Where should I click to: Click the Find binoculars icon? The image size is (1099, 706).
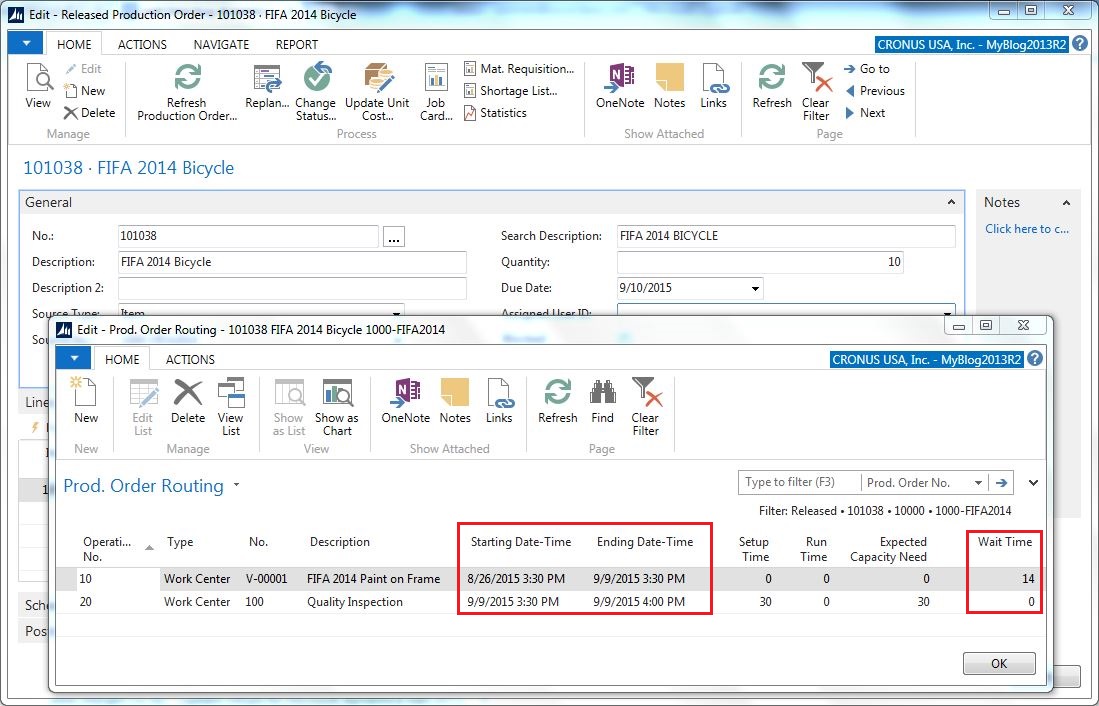[603, 400]
